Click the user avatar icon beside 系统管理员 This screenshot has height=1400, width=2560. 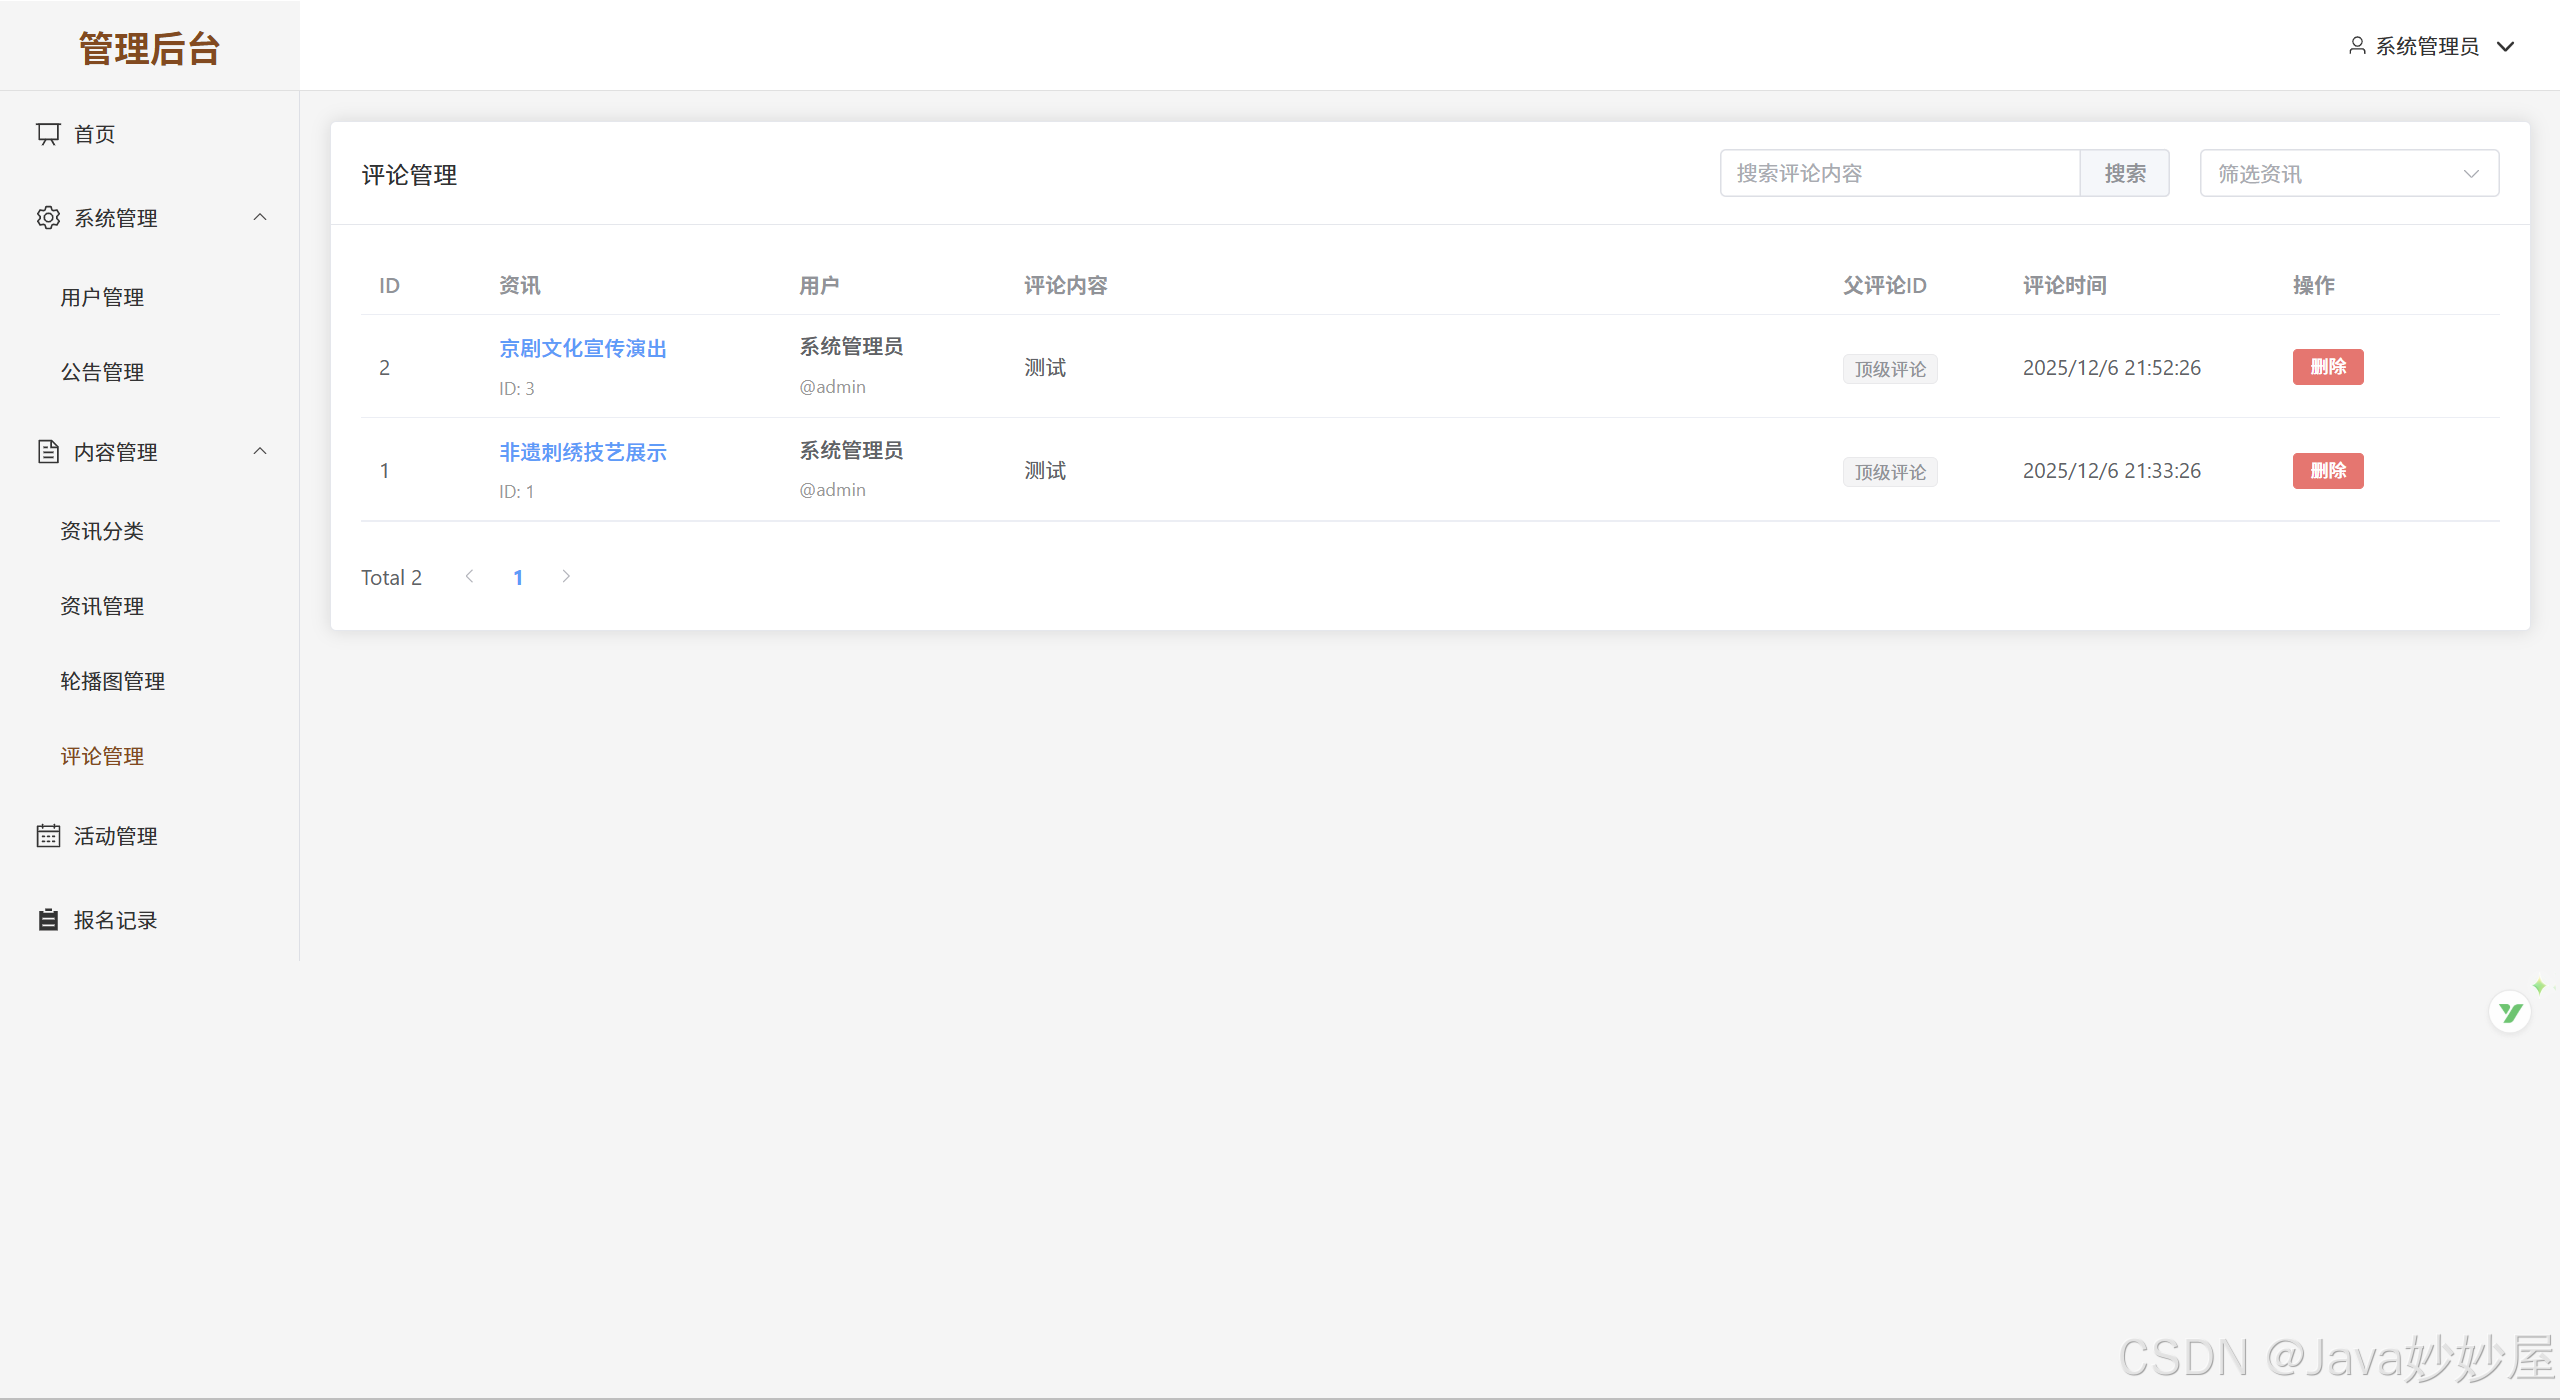[x=2357, y=46]
